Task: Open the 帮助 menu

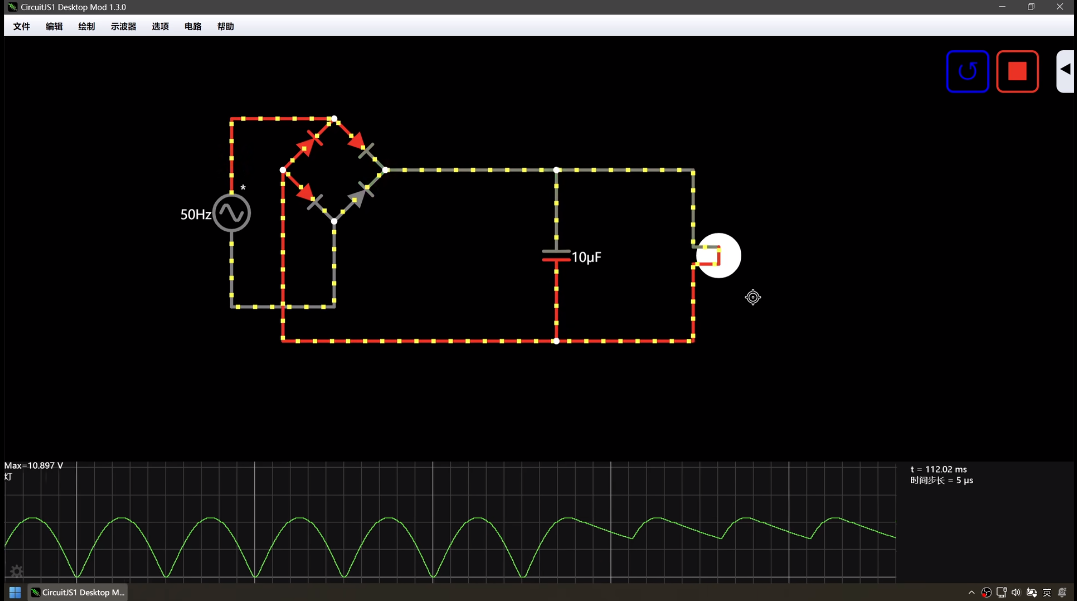Action: [x=226, y=26]
